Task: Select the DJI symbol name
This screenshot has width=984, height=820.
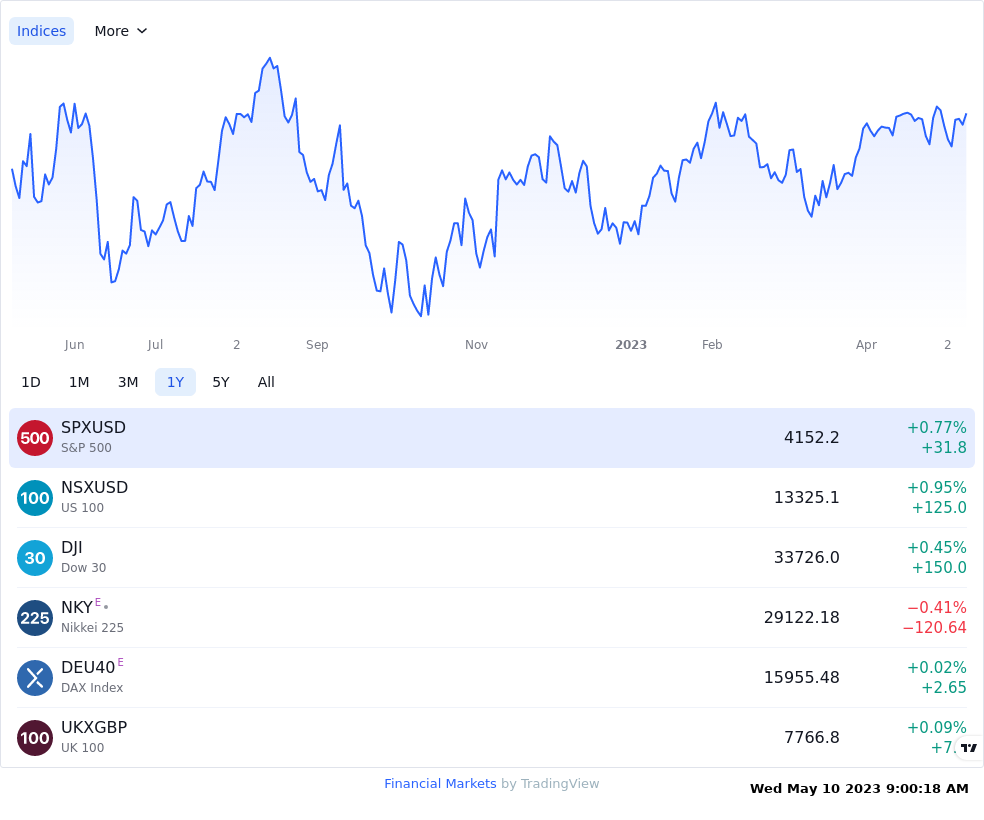Action: click(x=72, y=548)
